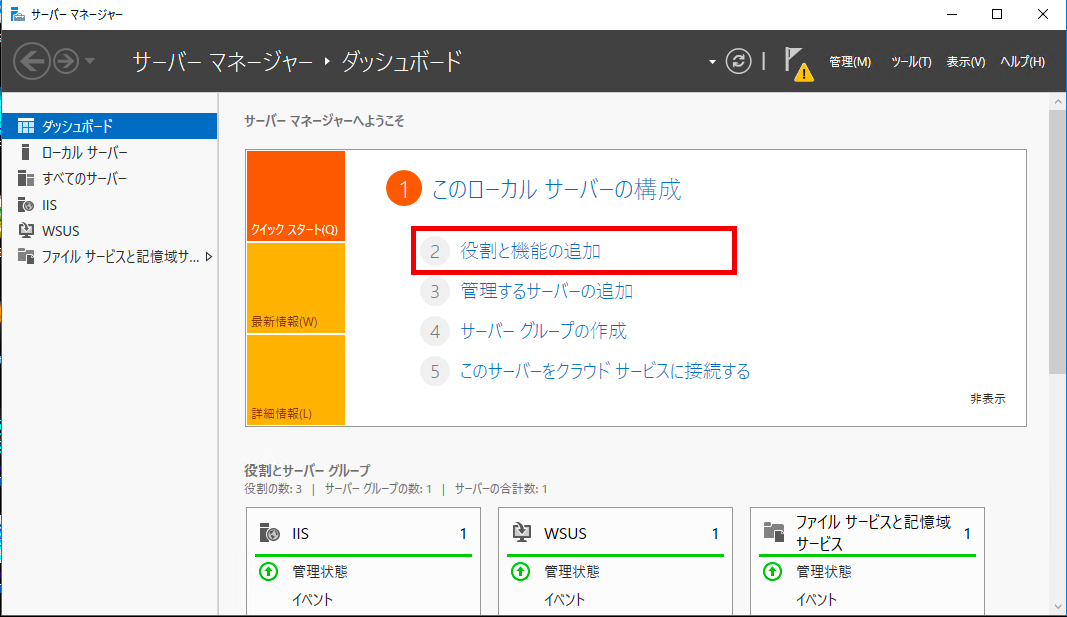
Task: Click the Server Manager title bar app icon
Action: coord(18,14)
